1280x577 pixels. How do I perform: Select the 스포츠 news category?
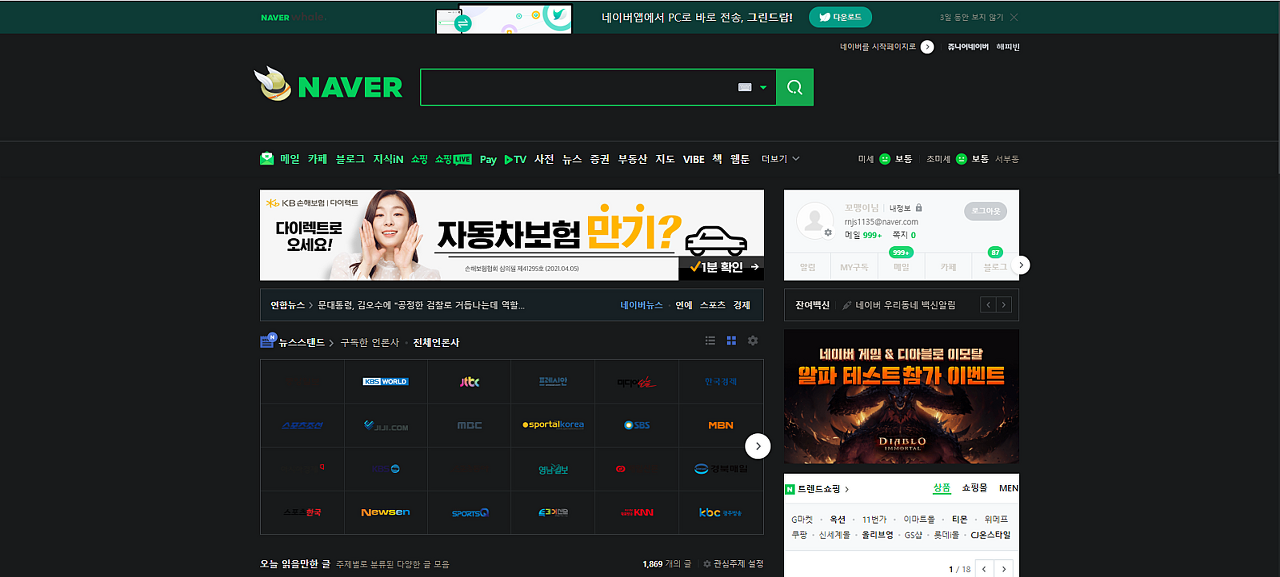[712, 305]
